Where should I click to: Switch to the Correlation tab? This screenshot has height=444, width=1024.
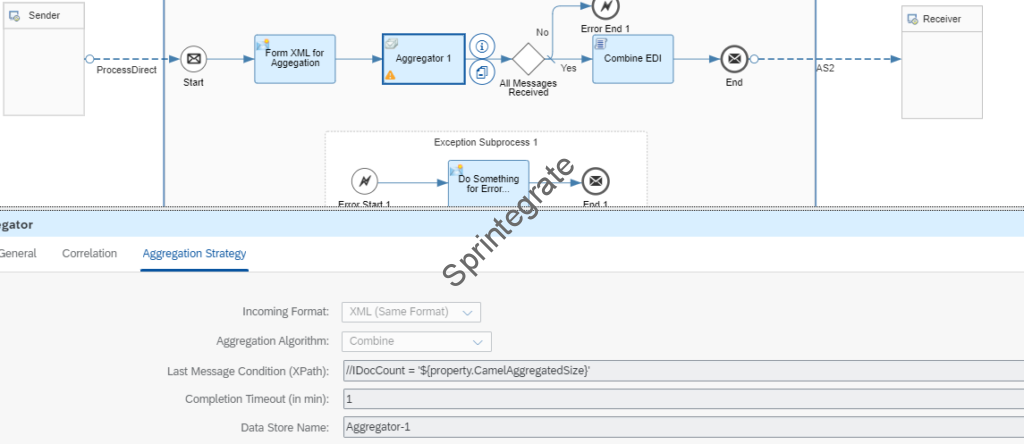coord(89,254)
